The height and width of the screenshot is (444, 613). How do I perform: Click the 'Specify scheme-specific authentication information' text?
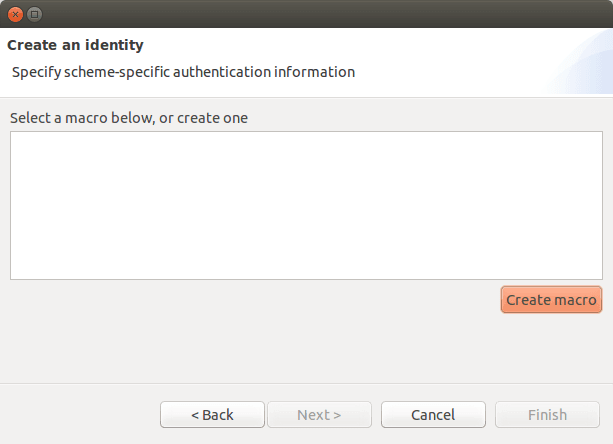[x=183, y=72]
